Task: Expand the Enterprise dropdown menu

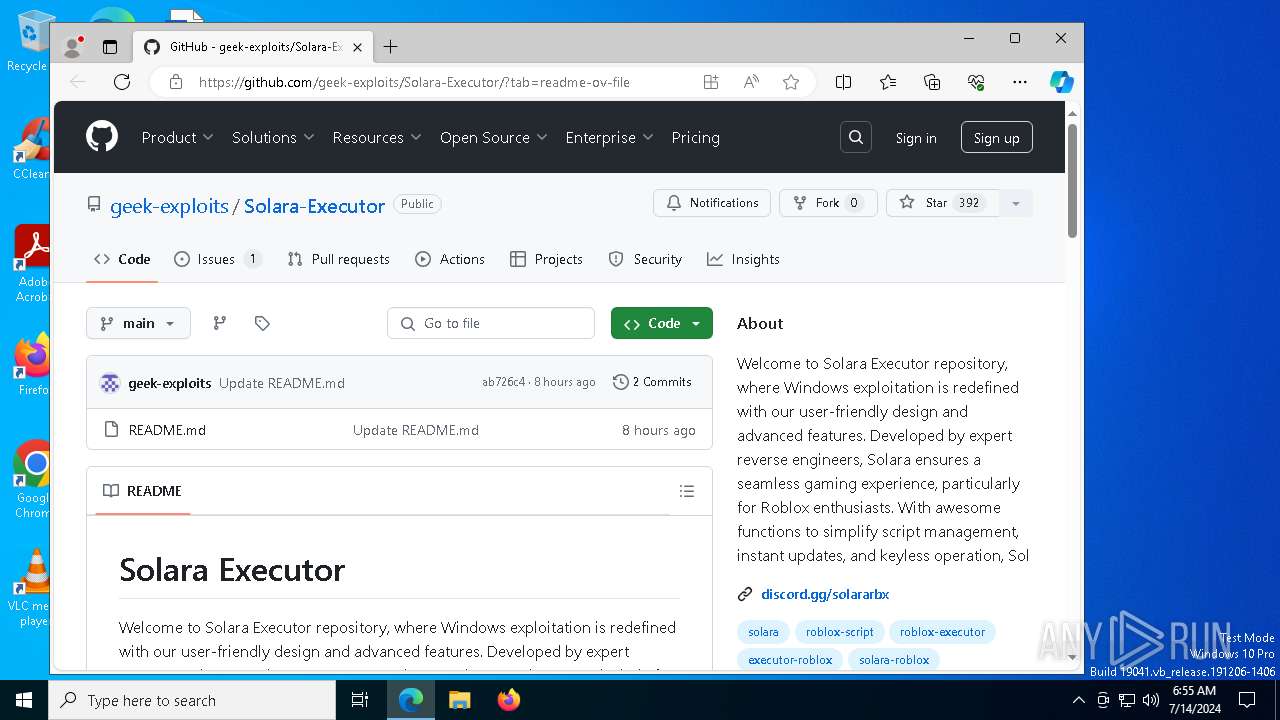Action: click(609, 138)
